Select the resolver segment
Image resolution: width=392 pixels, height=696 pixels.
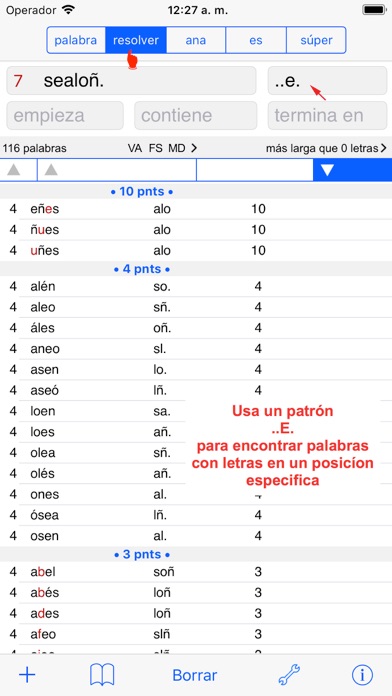point(136,40)
